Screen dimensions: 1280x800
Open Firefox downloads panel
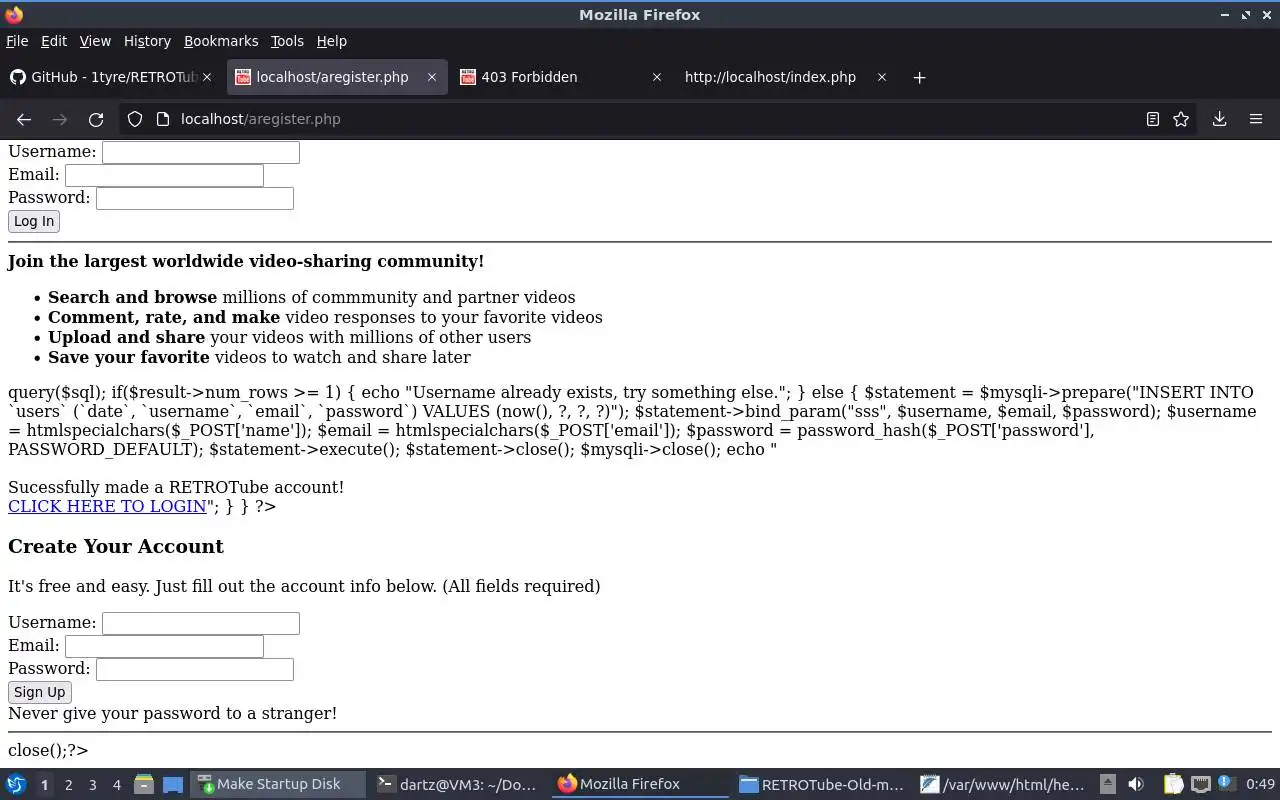click(1219, 119)
